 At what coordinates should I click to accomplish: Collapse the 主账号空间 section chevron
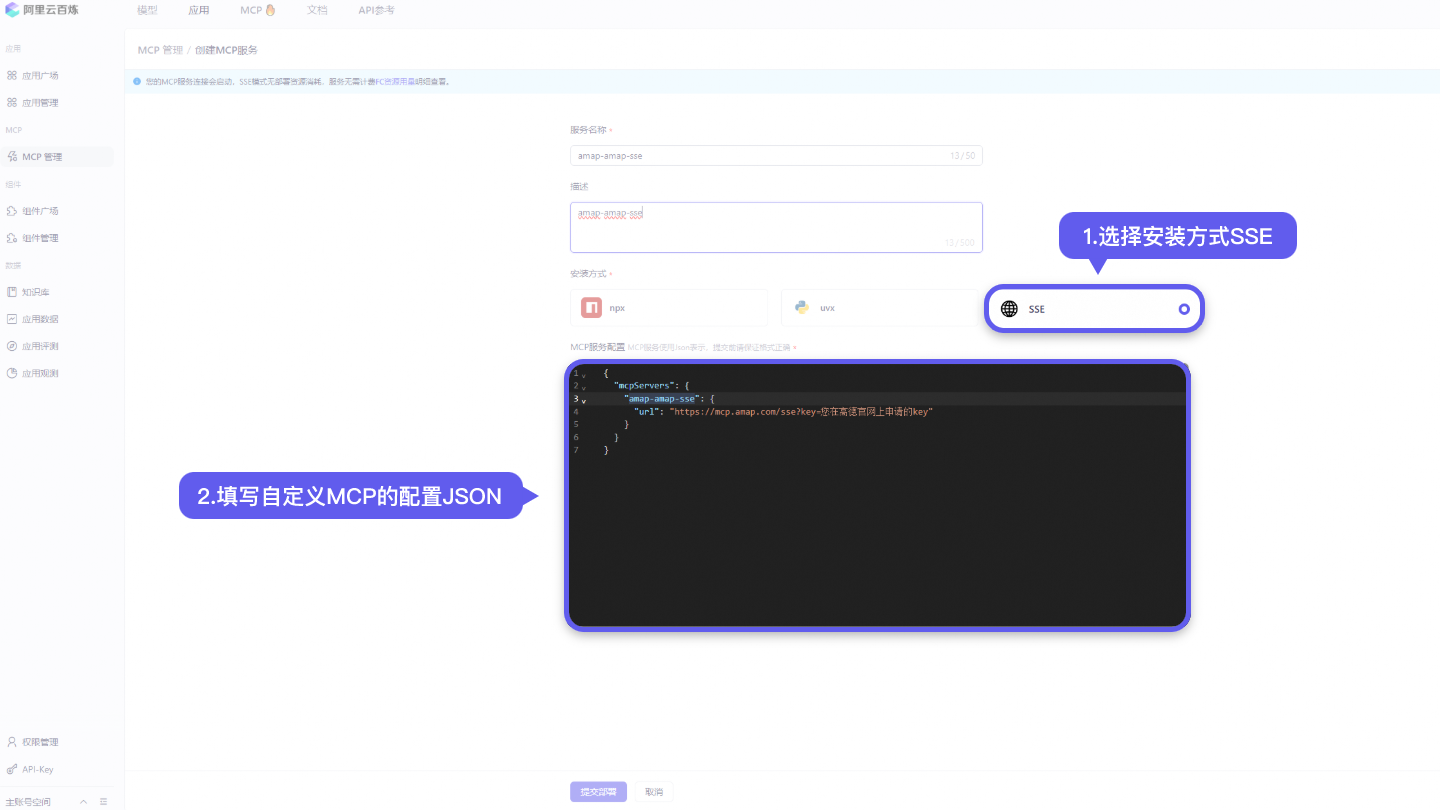[83, 801]
